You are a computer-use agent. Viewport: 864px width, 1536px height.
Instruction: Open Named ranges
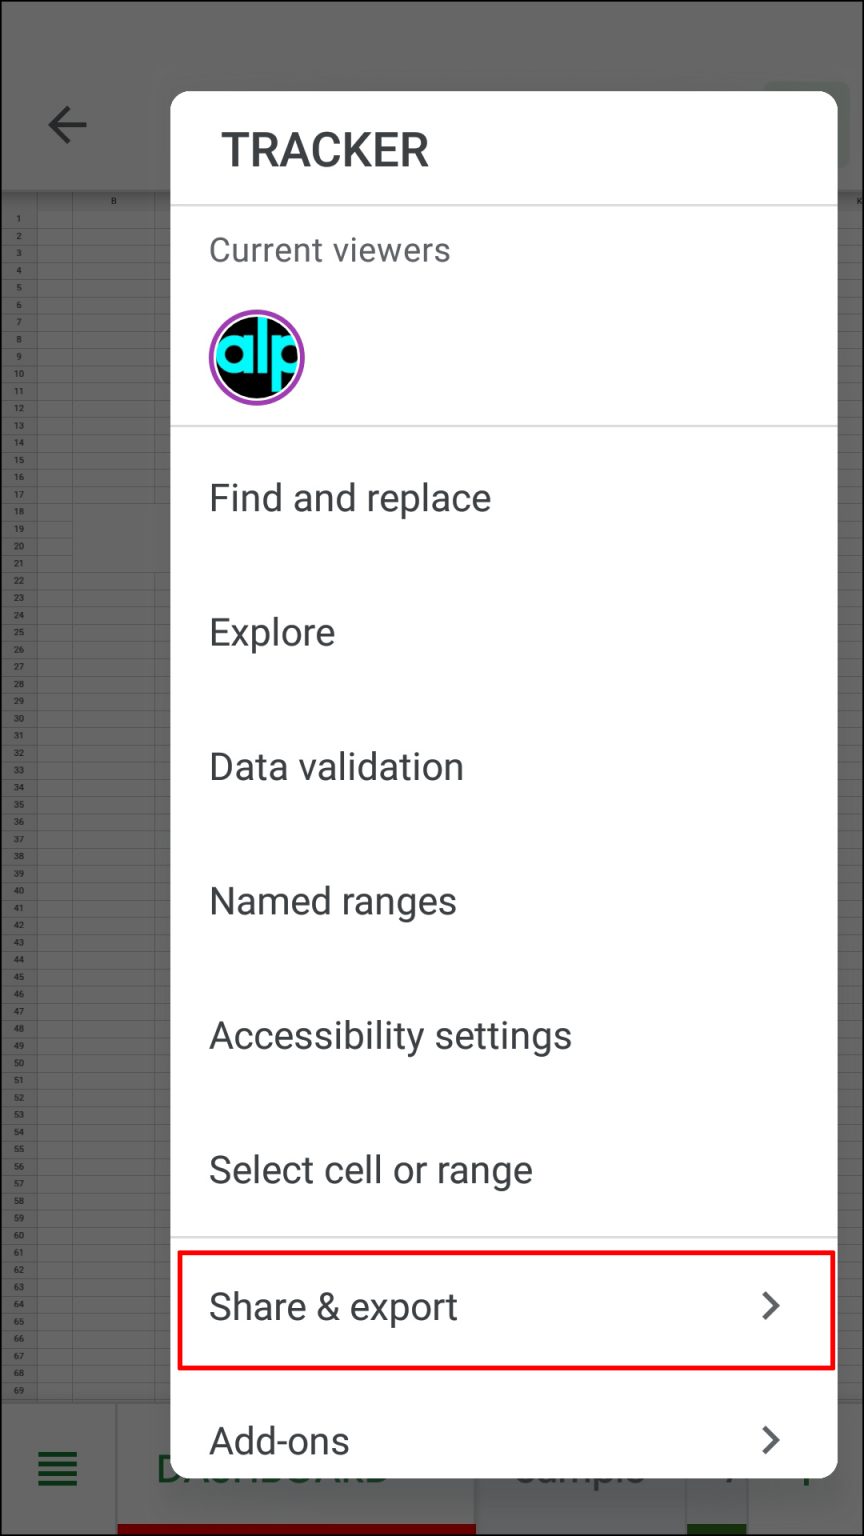pyautogui.click(x=332, y=900)
